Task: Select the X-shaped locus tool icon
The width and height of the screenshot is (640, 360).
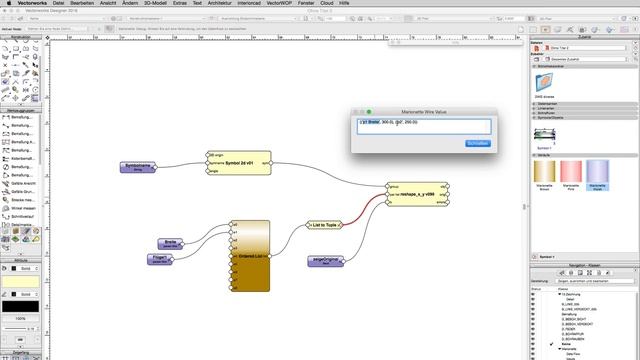Action: 5,65
